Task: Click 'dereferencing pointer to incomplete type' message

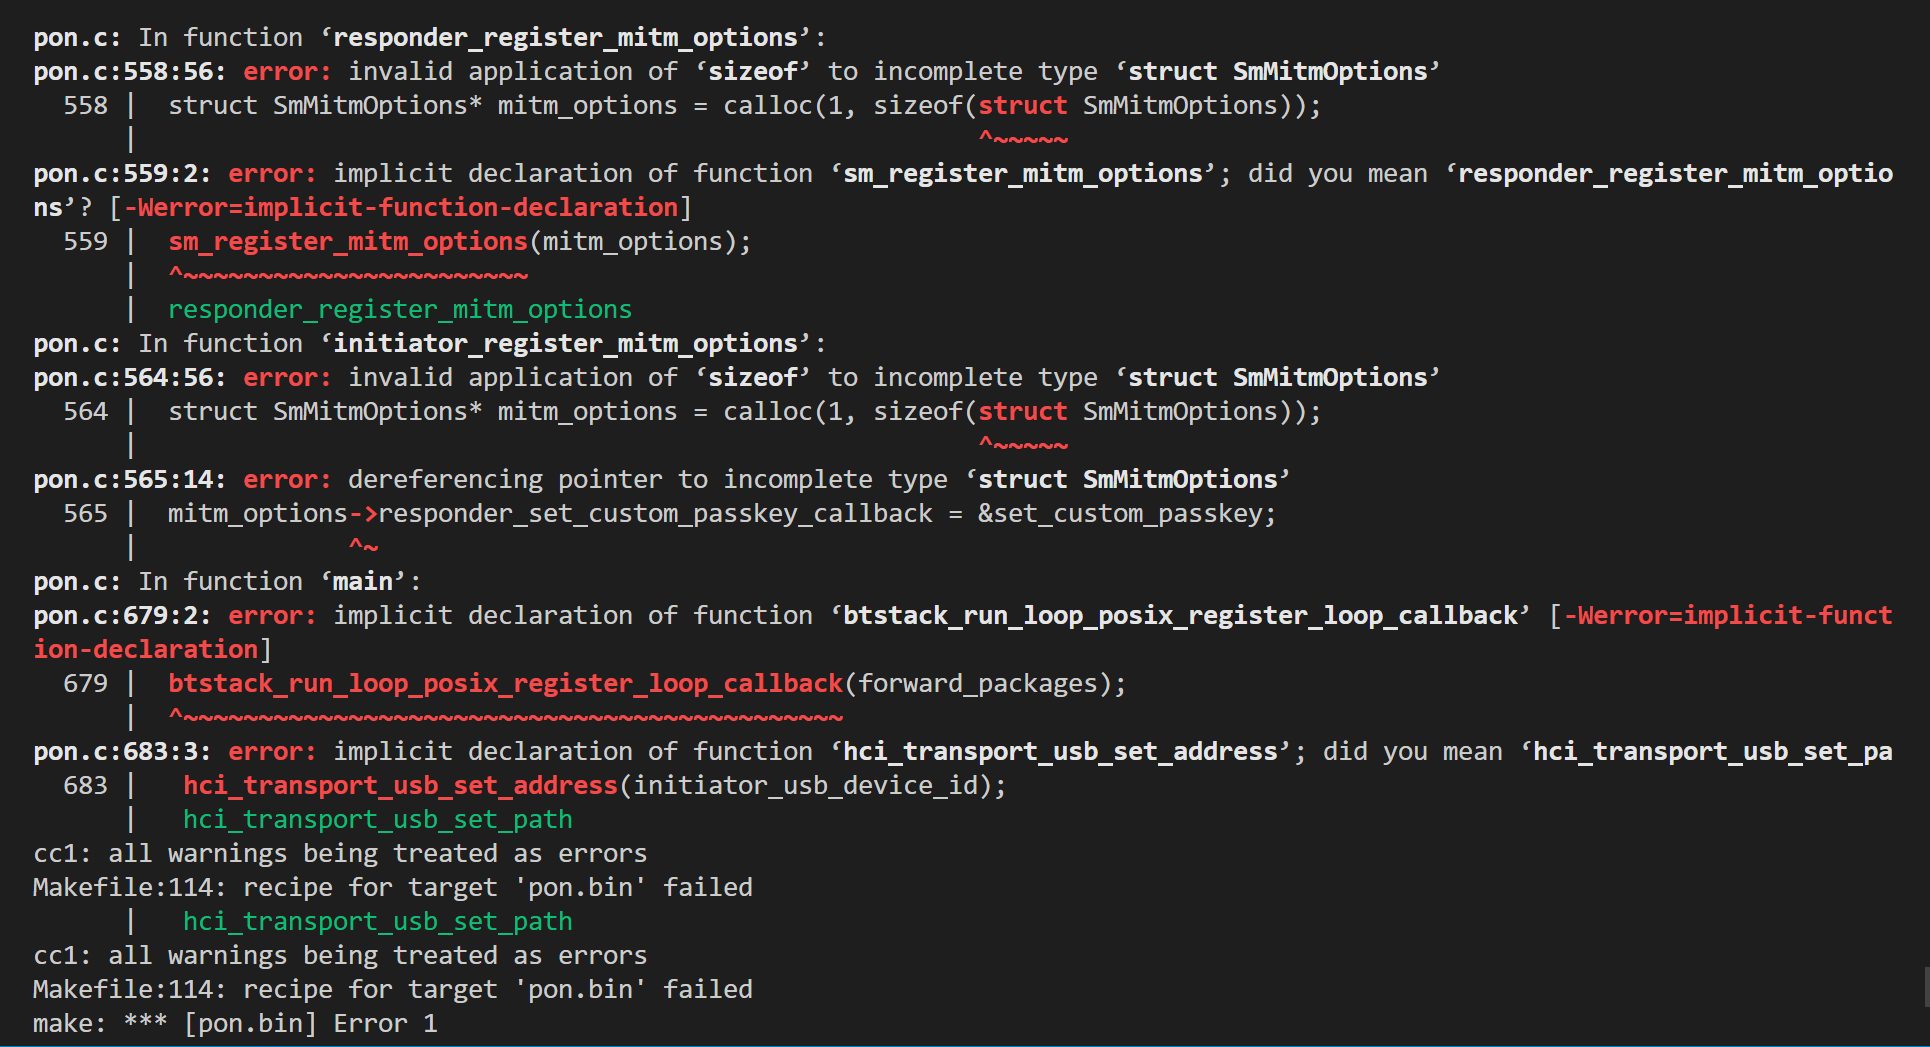Action: tap(648, 480)
